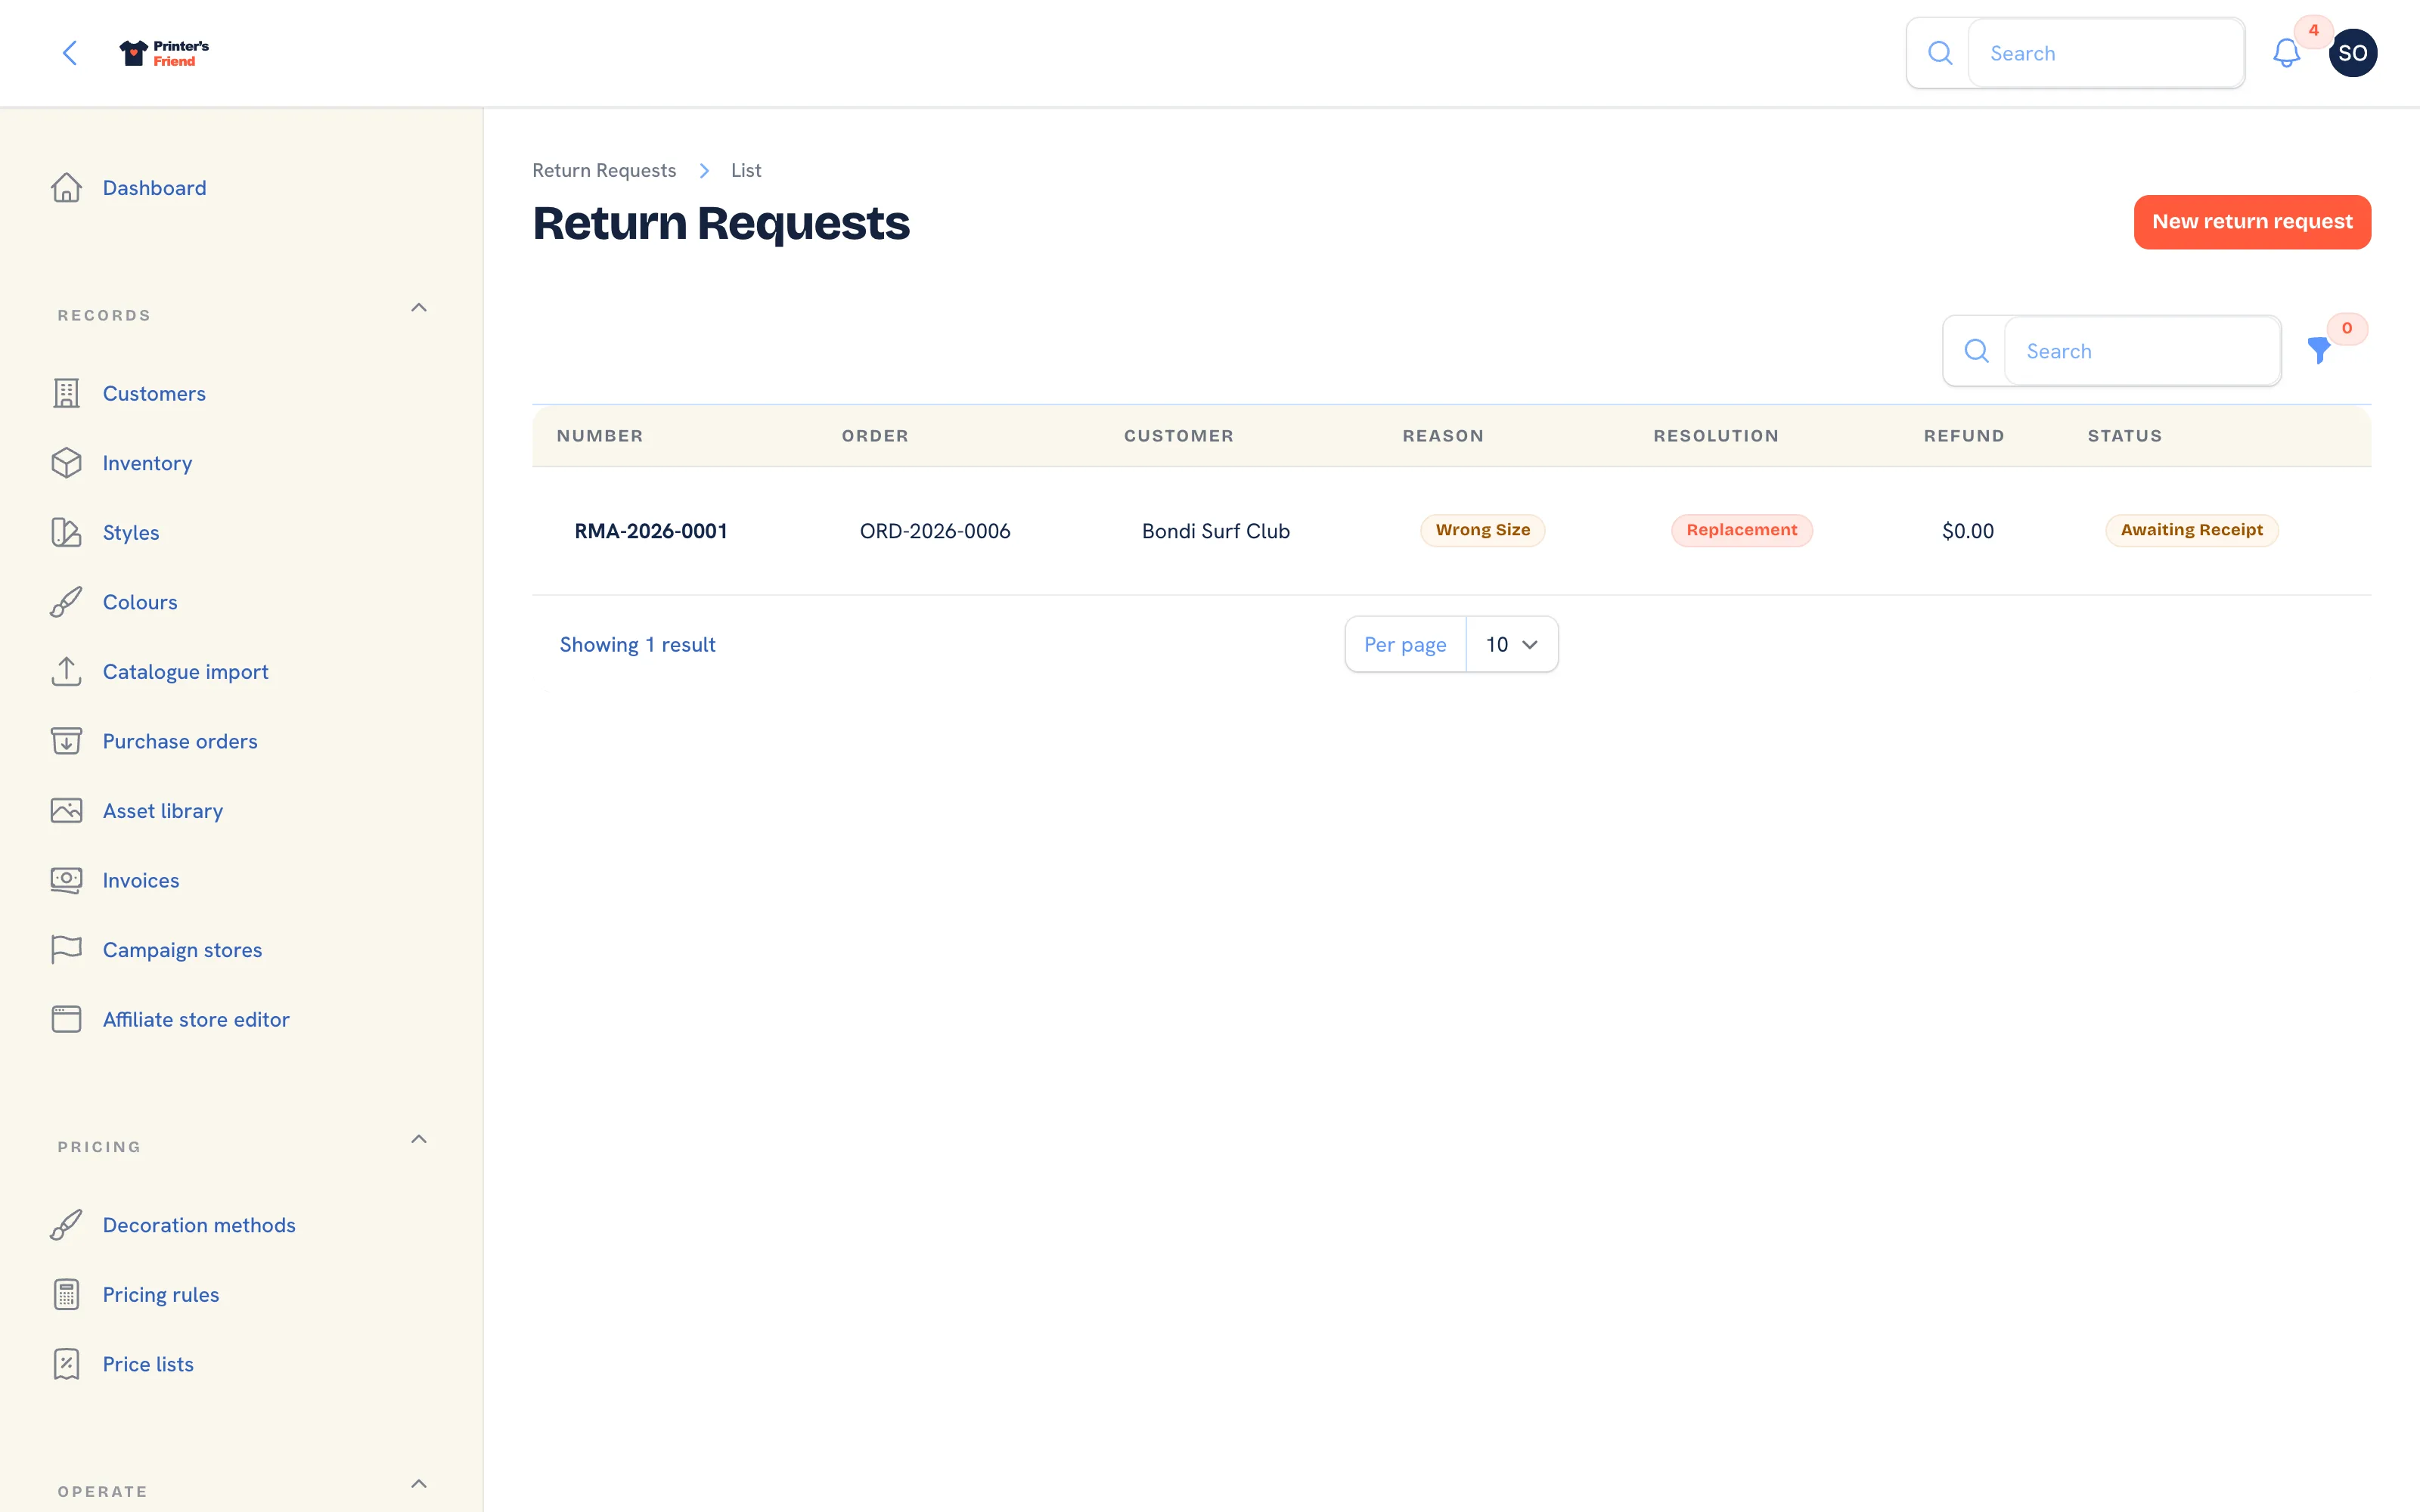Click the back arrow icon in header
Screen dimensions: 2420x1512
[69, 53]
